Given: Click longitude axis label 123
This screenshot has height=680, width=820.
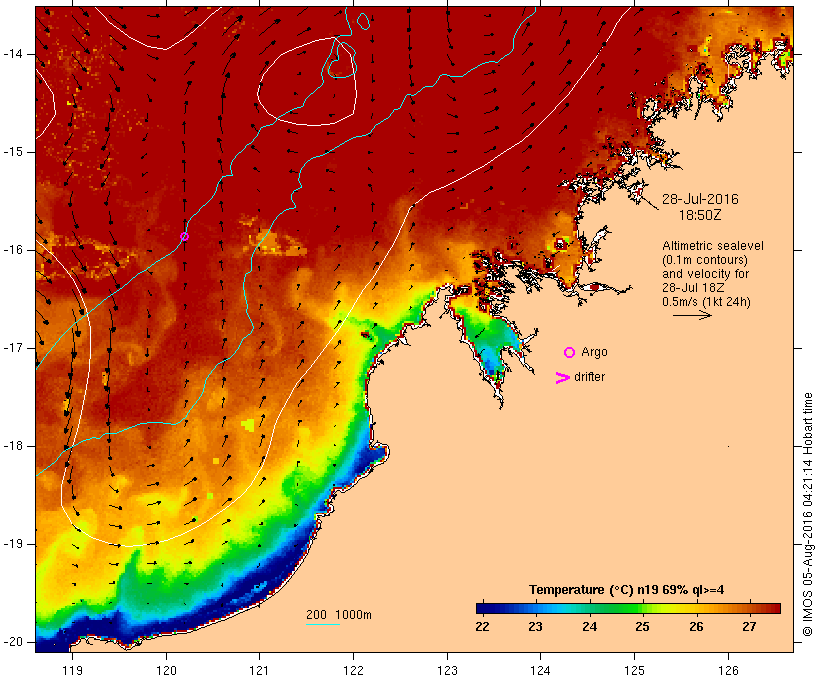Looking at the screenshot, I should tap(447, 671).
